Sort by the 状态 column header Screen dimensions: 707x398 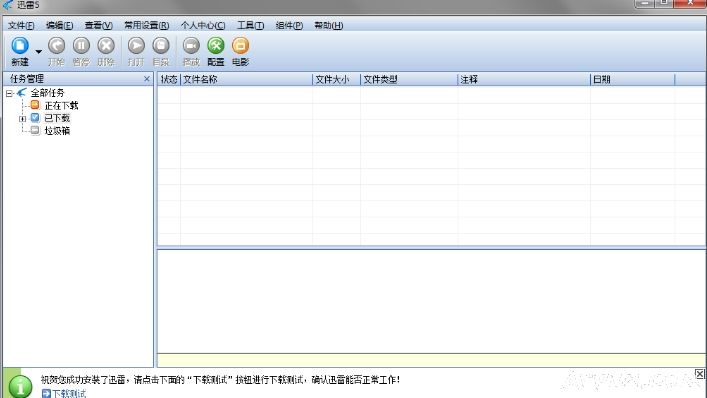pyautogui.click(x=169, y=79)
